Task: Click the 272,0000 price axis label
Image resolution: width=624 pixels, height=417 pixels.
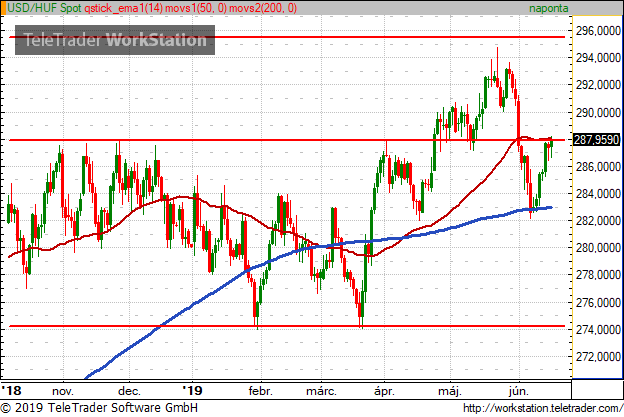Action: tap(598, 357)
